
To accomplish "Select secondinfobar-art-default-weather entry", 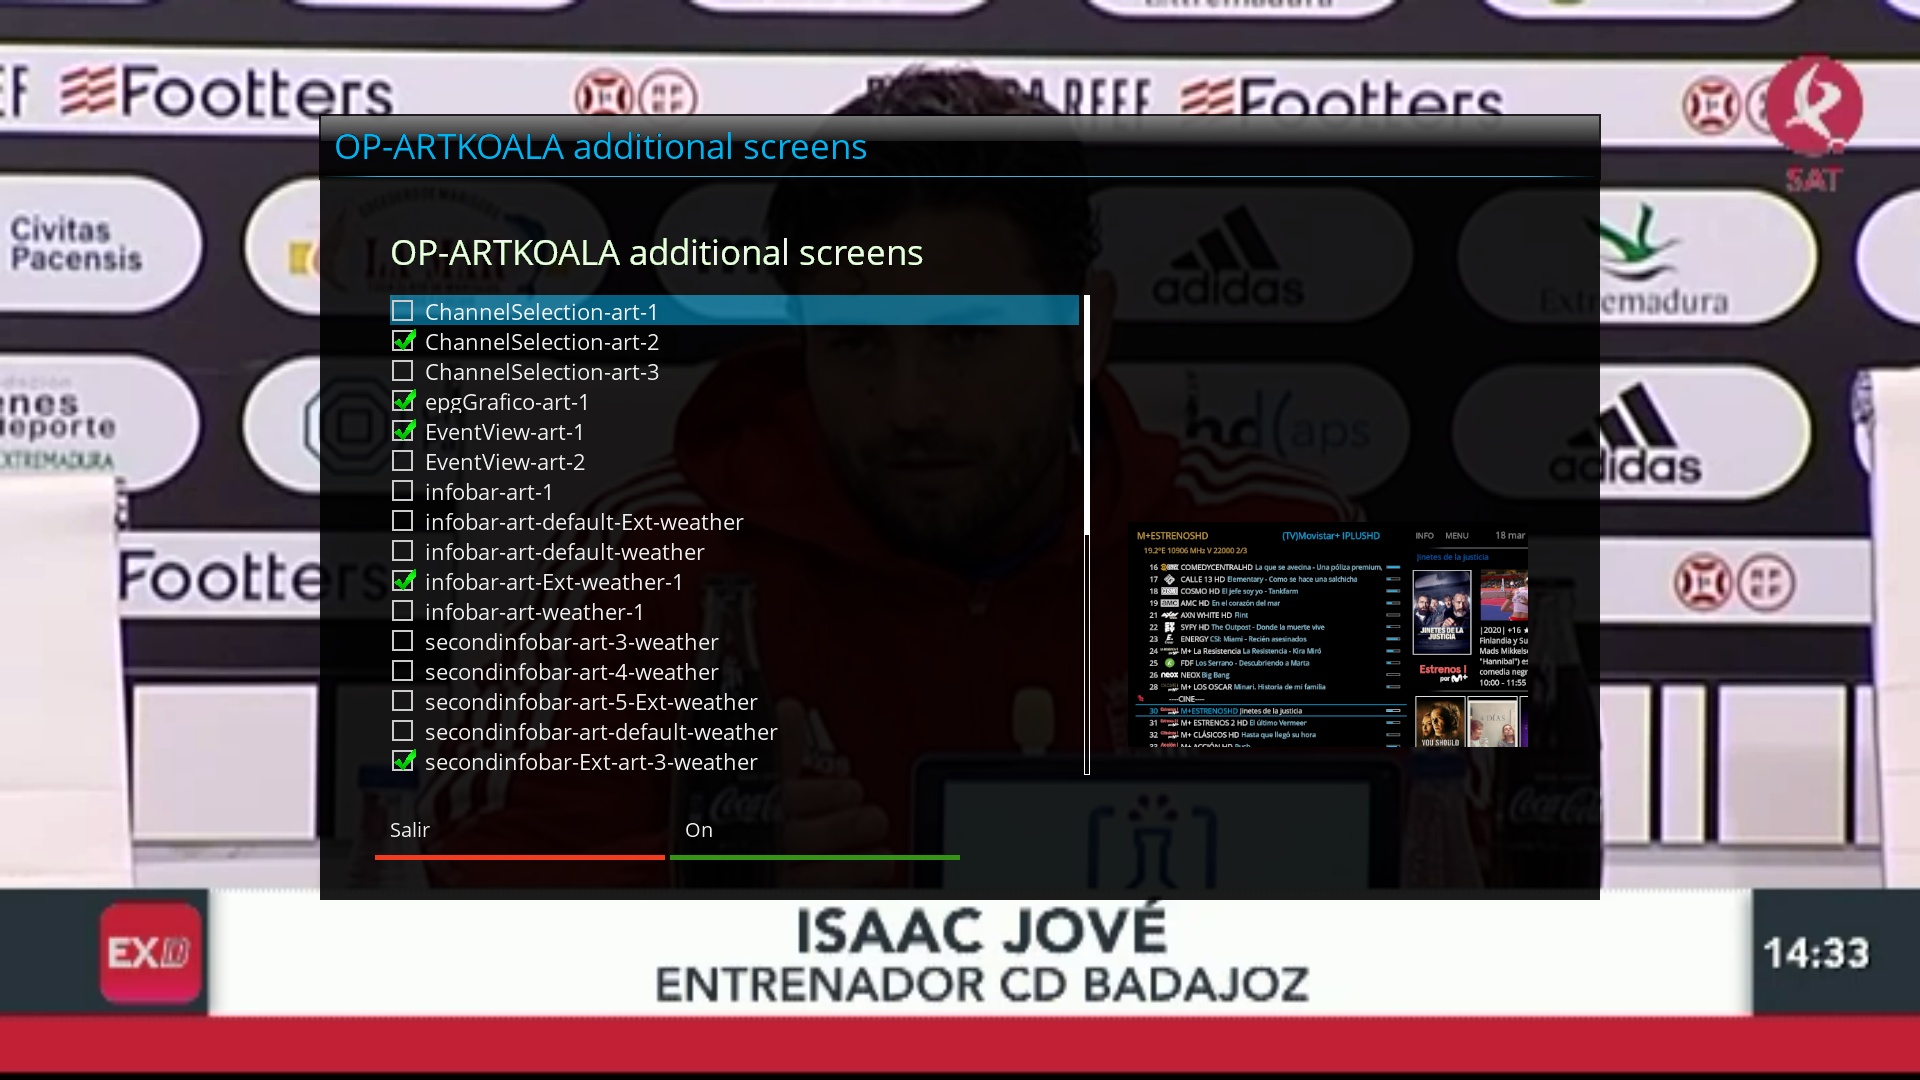I will pos(600,732).
